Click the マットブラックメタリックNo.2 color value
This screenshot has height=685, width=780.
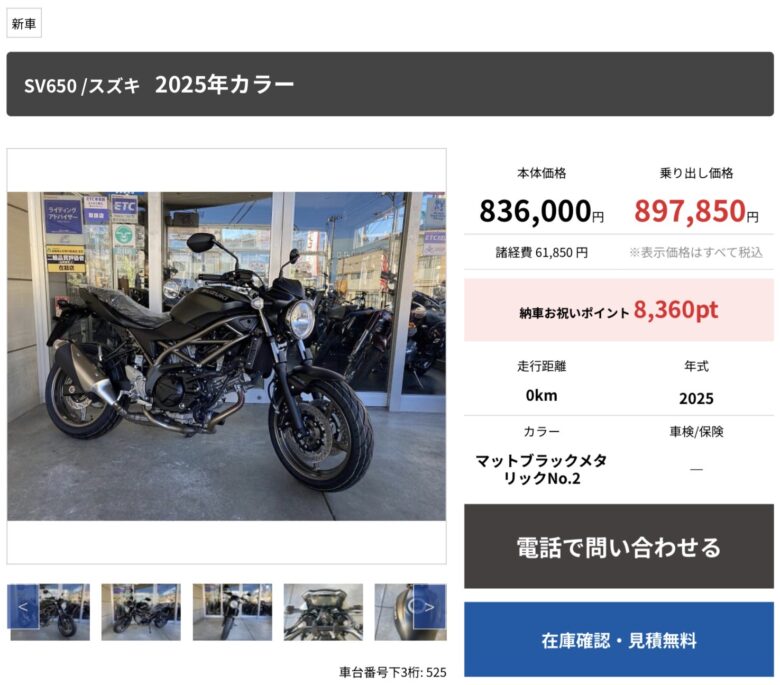(542, 469)
